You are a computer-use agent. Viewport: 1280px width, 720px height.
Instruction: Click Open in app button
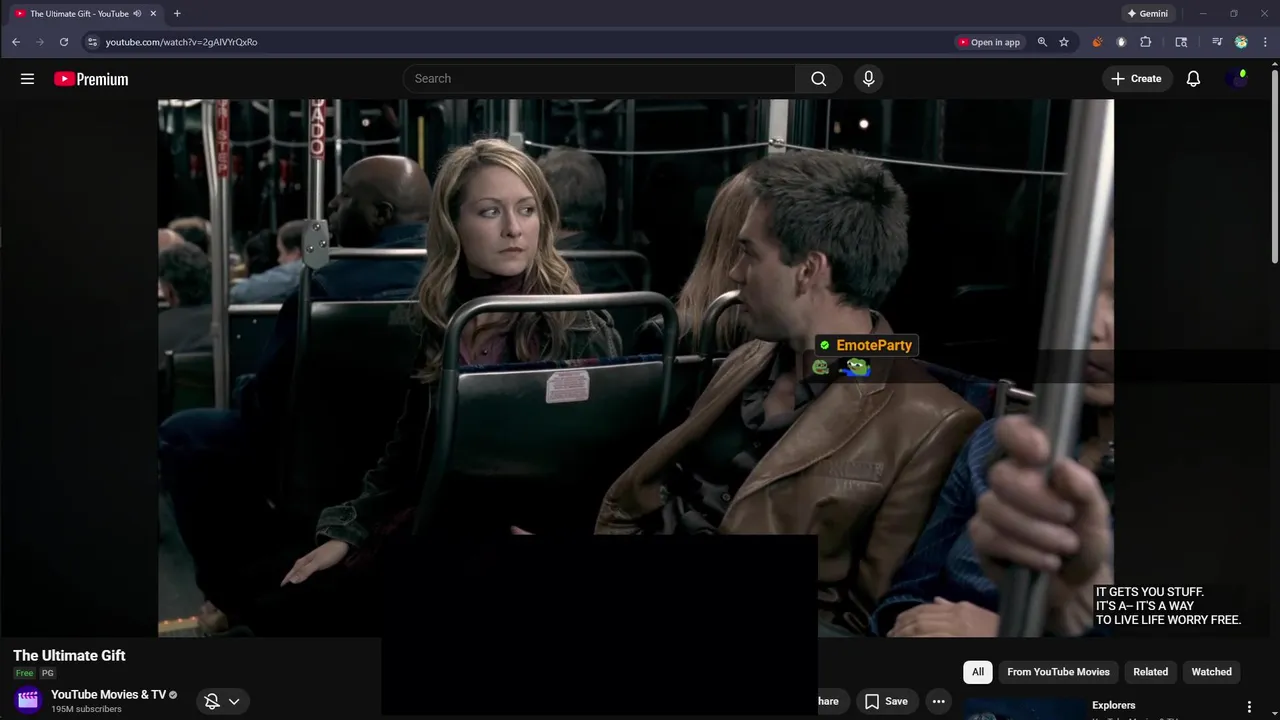[988, 42]
